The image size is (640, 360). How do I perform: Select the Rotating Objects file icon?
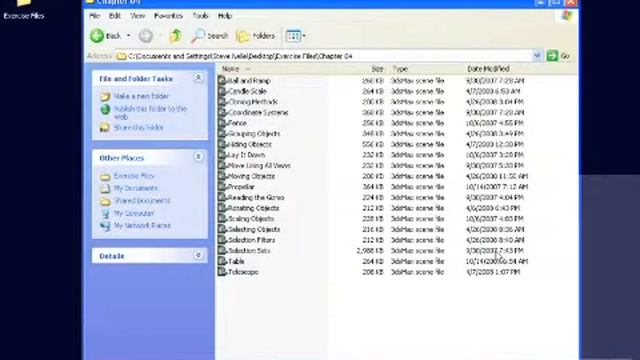tap(222, 208)
